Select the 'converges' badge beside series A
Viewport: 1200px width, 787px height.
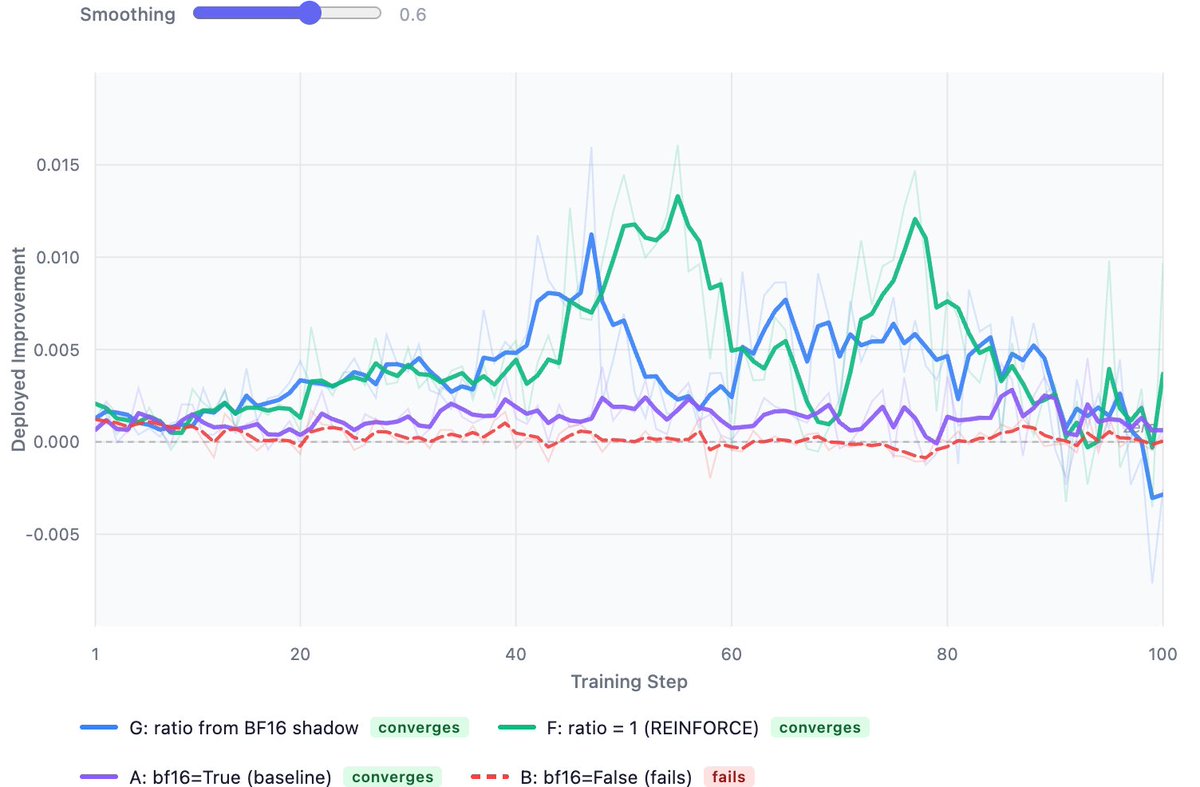[x=392, y=777]
